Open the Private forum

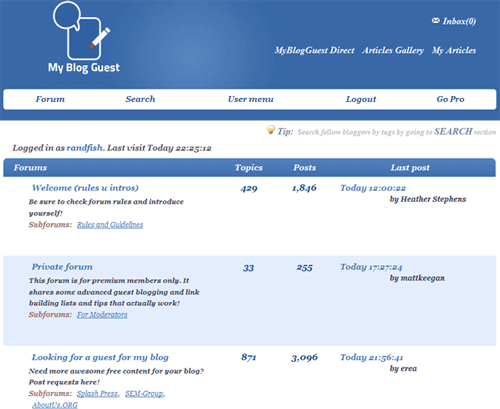[x=62, y=267]
